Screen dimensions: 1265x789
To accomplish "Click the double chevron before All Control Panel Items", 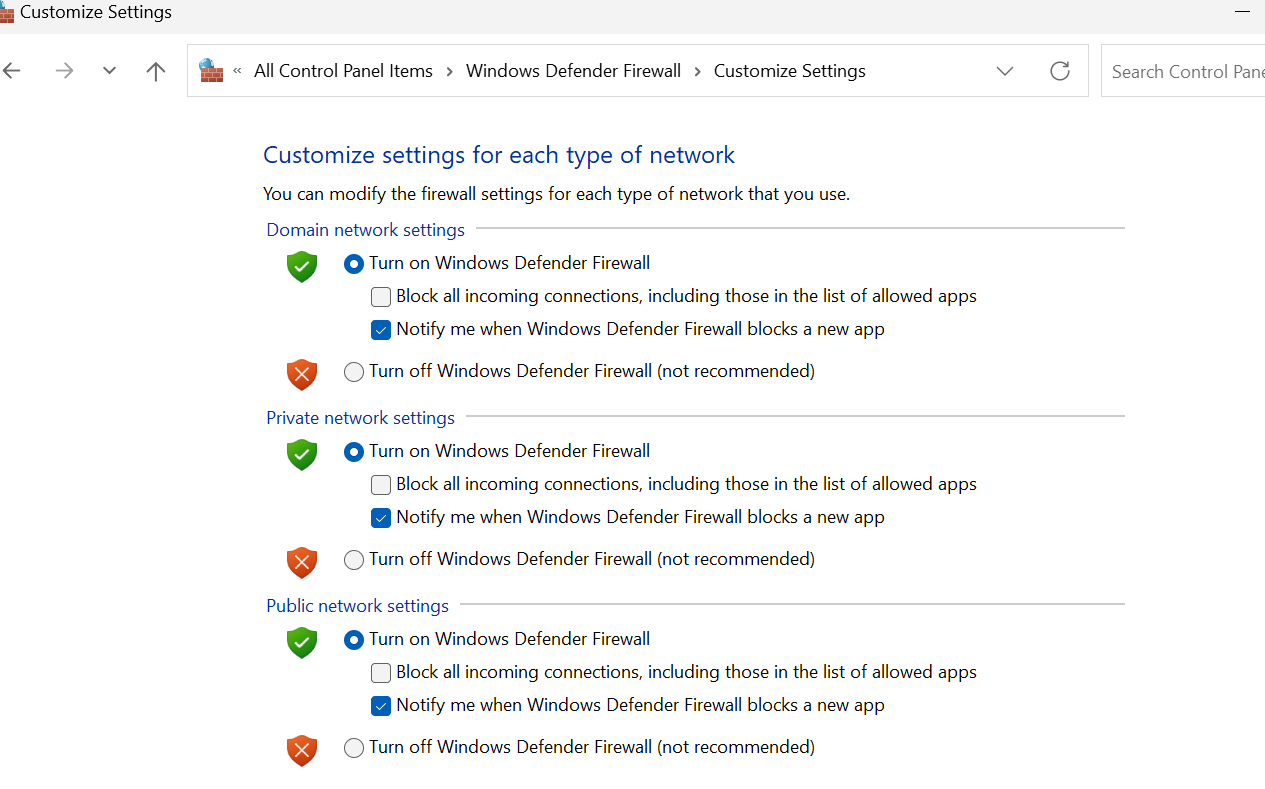I will (x=238, y=71).
